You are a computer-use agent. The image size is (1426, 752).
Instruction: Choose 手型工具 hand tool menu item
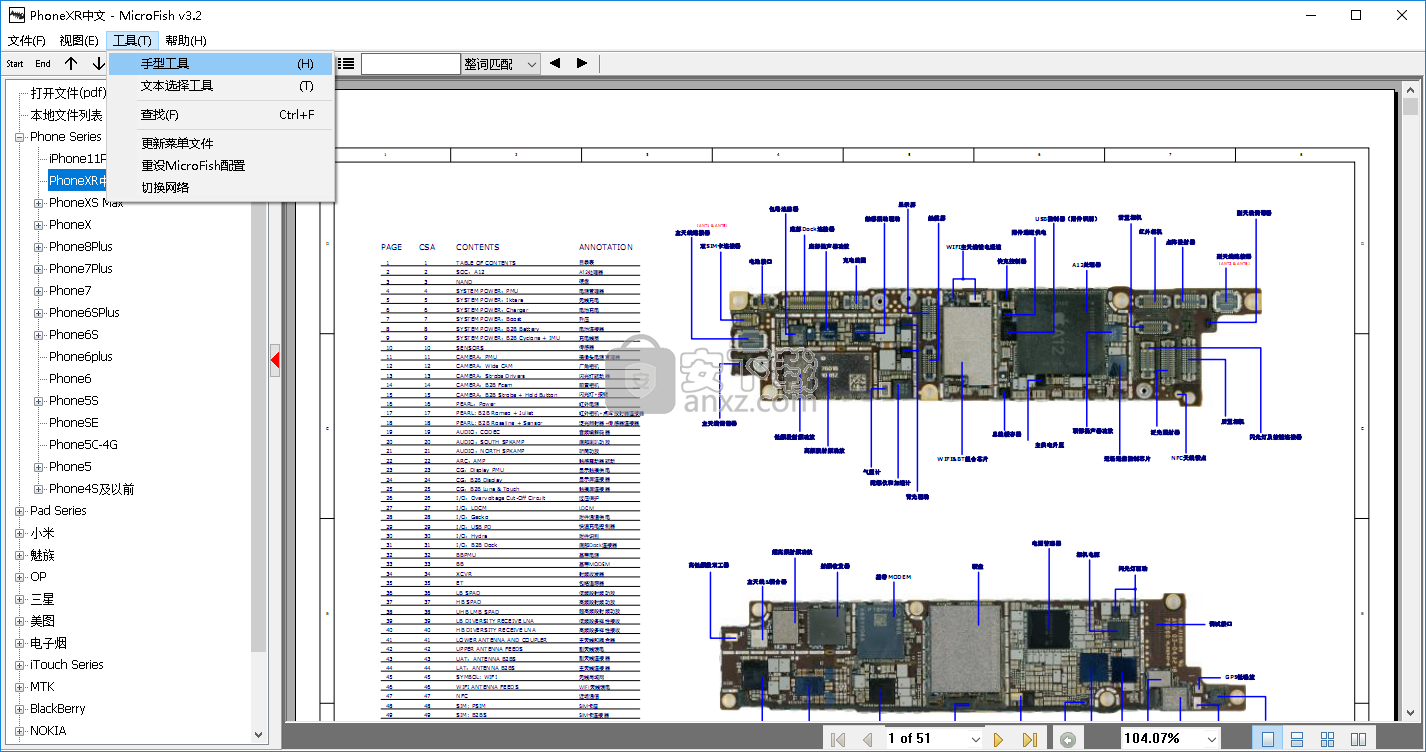pyautogui.click(x=220, y=64)
